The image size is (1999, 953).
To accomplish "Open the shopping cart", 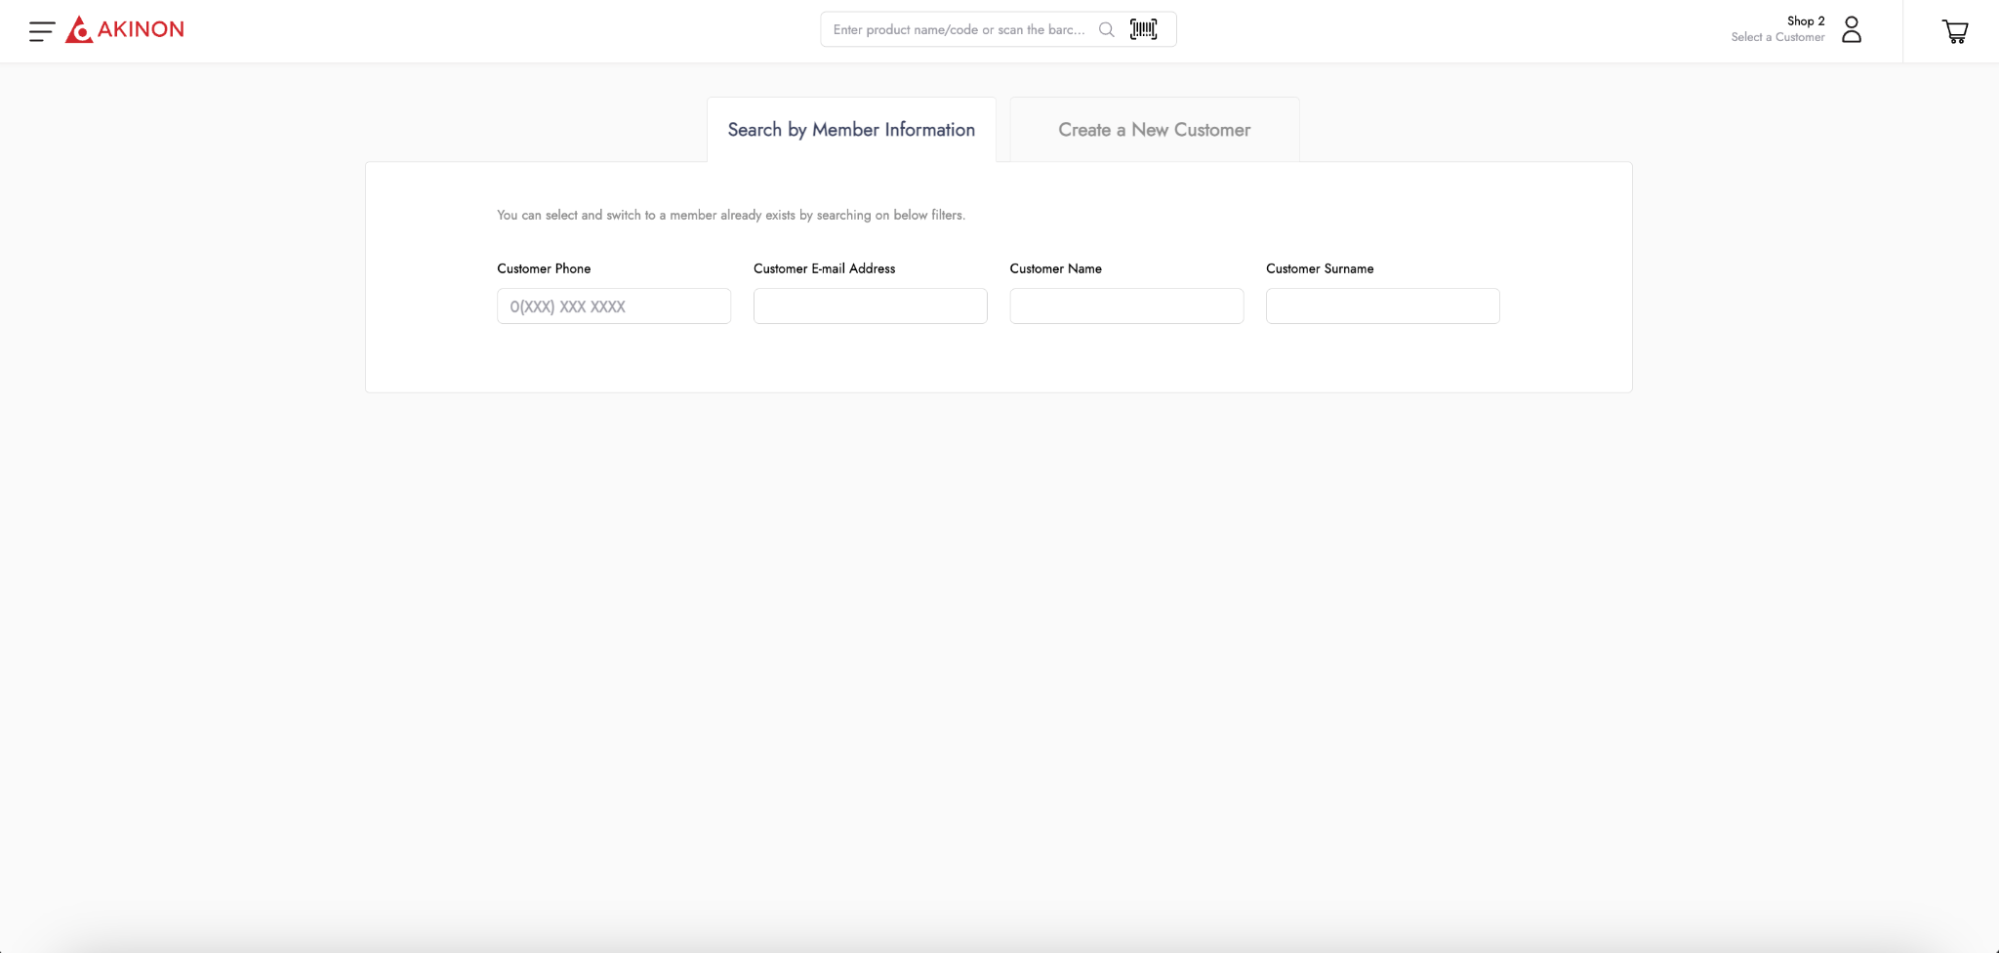I will 1954,32.
